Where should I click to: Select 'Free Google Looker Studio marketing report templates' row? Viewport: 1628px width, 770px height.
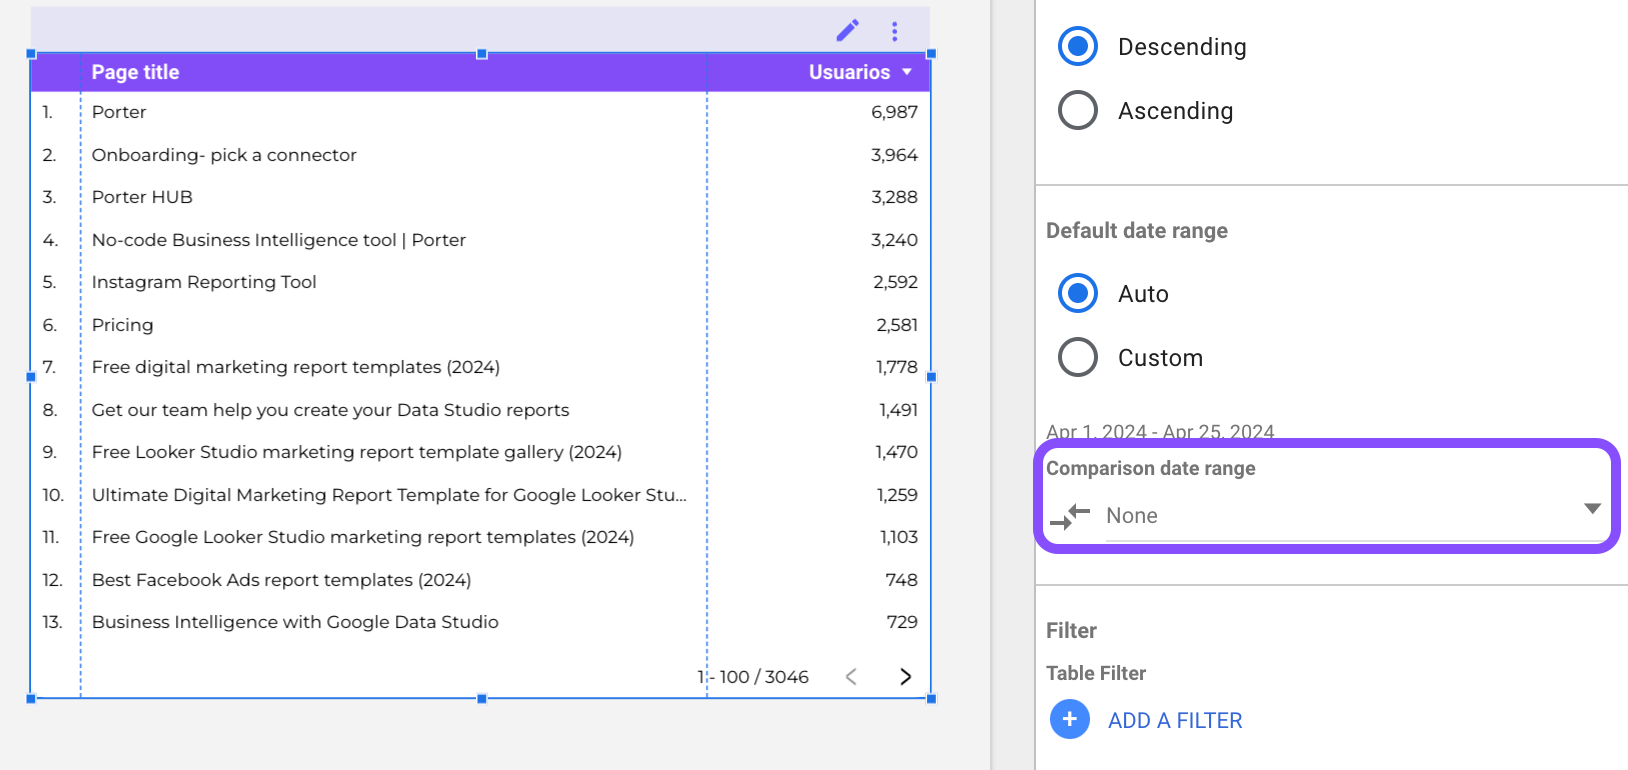click(x=363, y=537)
